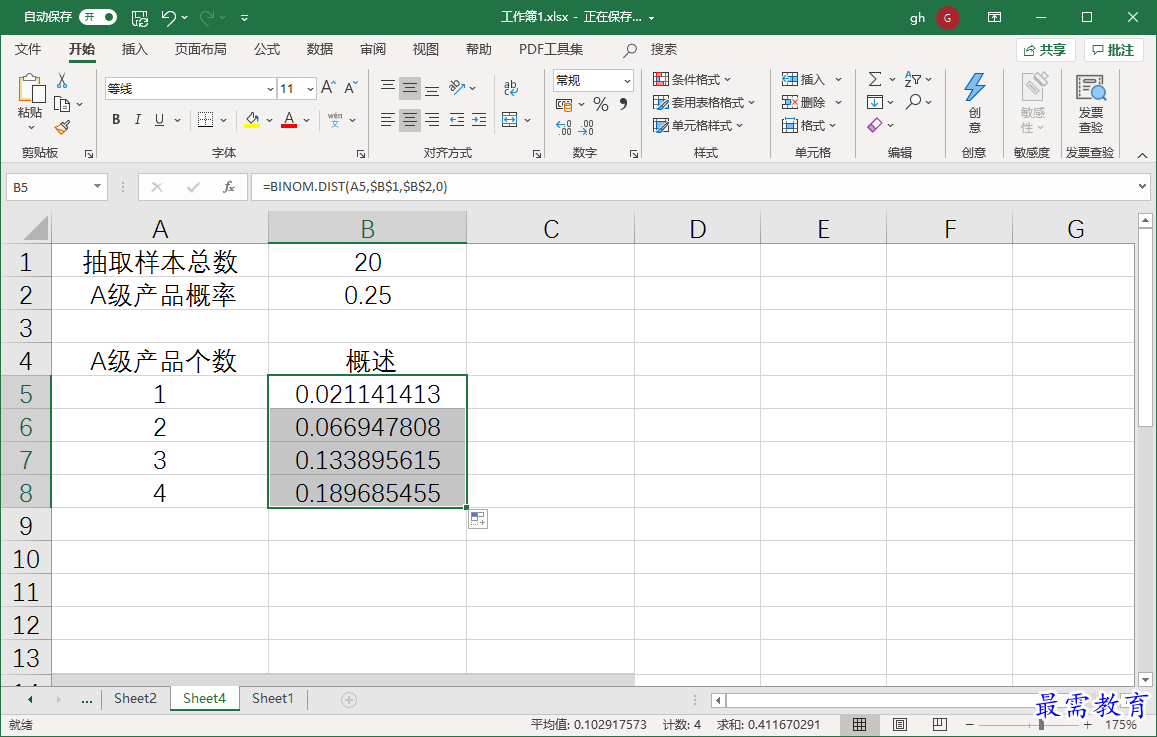Increase font size with larger A

(328, 89)
